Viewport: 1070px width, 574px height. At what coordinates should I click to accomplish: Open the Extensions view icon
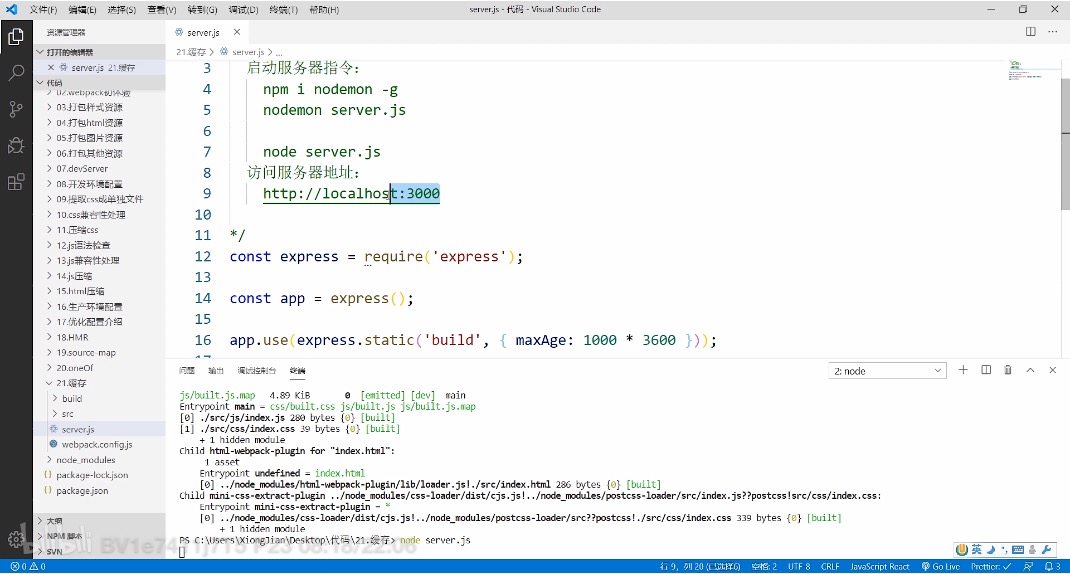tap(16, 182)
